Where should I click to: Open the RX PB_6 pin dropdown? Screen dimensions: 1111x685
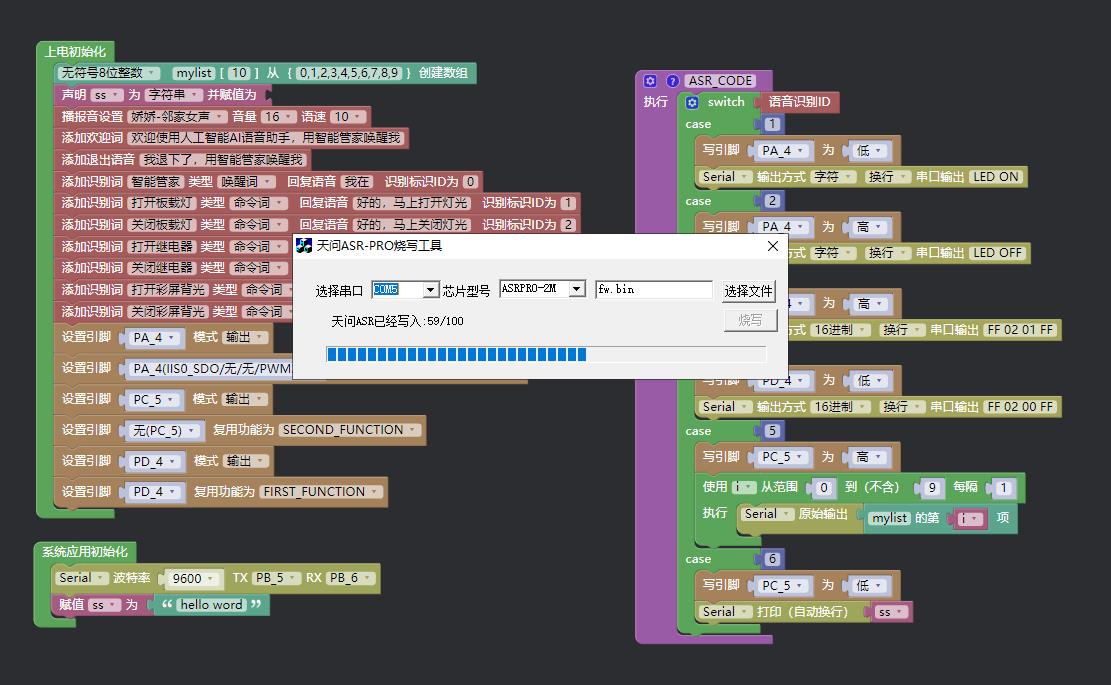350,578
